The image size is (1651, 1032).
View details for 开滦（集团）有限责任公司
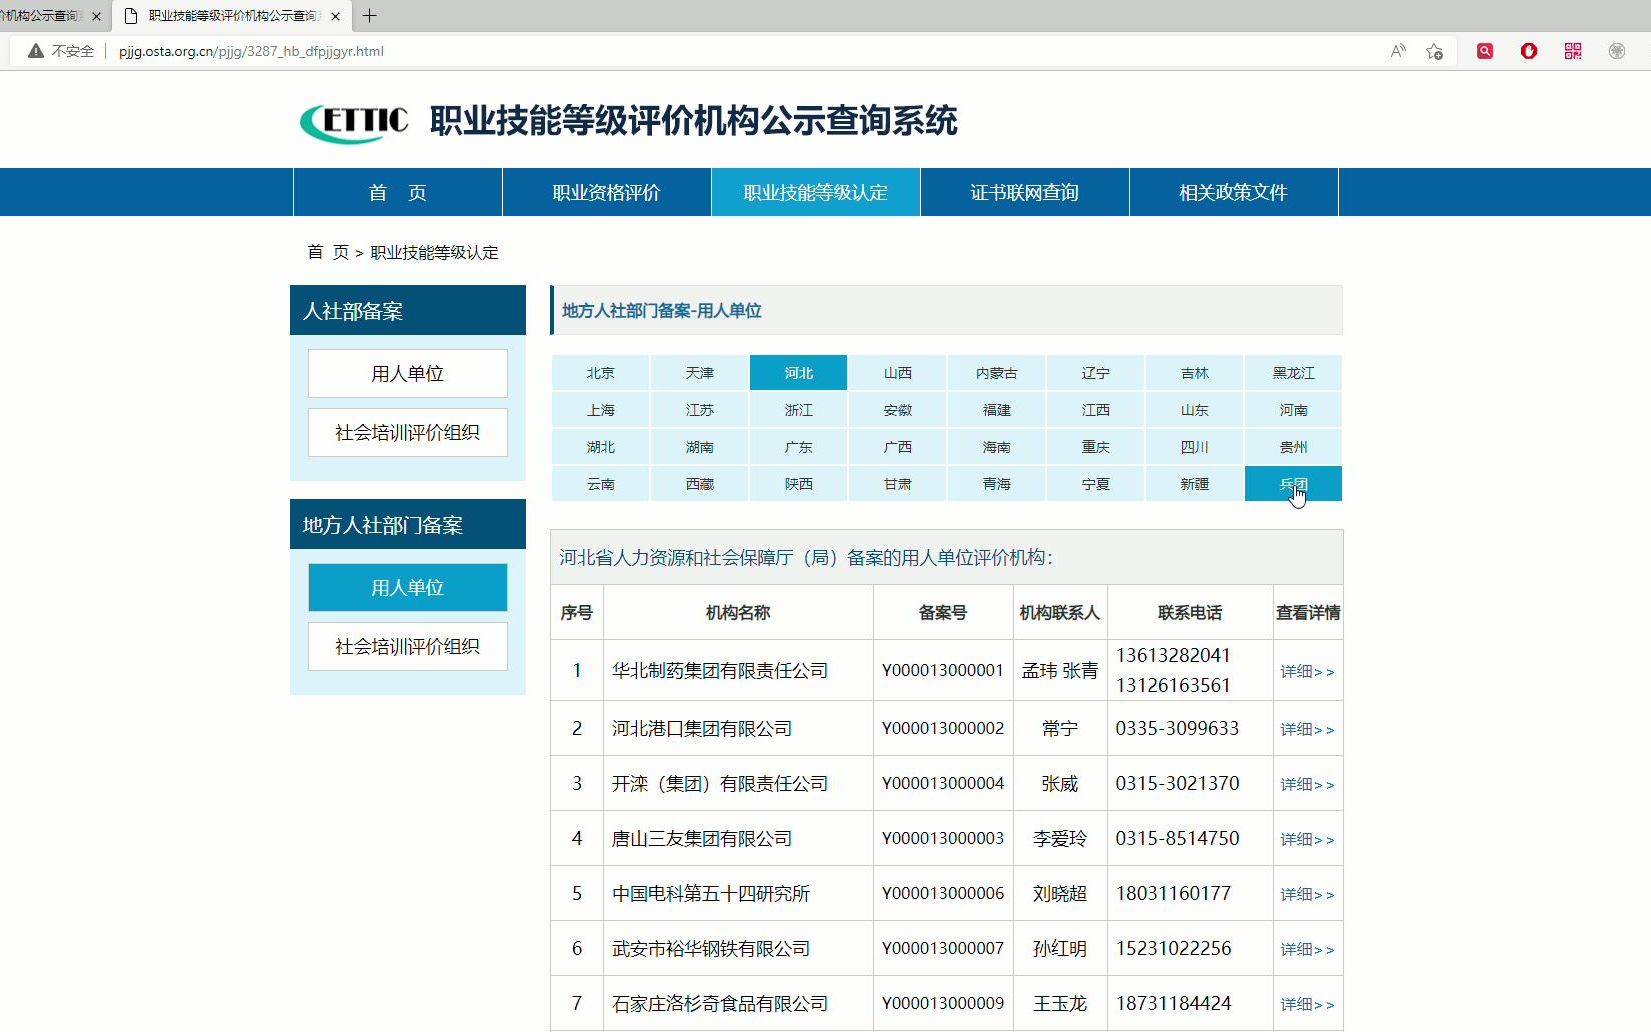[x=1307, y=784]
